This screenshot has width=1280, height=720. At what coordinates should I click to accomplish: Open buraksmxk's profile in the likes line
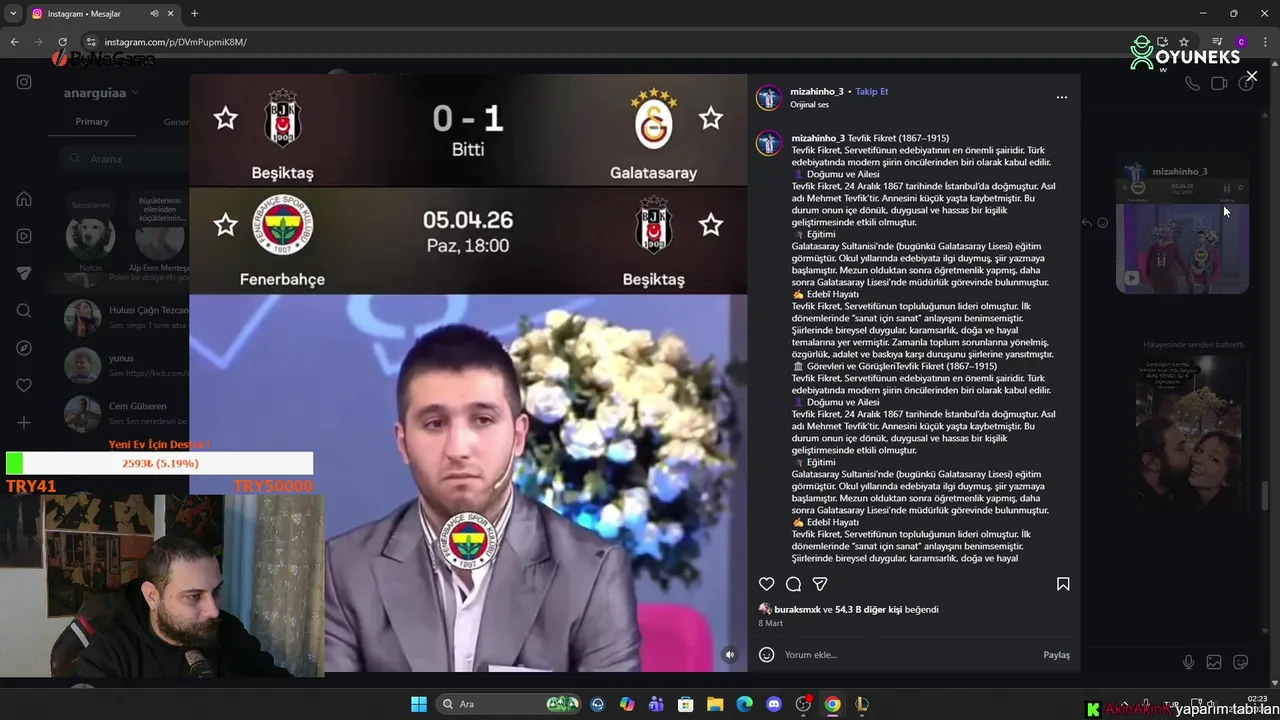pos(797,609)
